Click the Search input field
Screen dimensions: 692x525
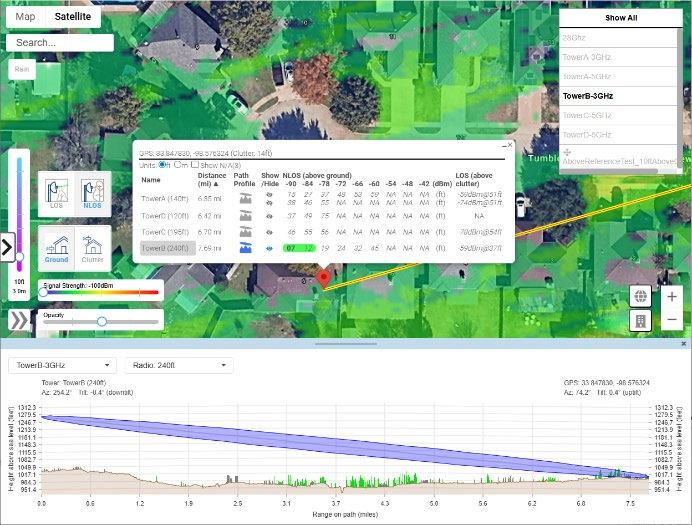click(x=60, y=43)
